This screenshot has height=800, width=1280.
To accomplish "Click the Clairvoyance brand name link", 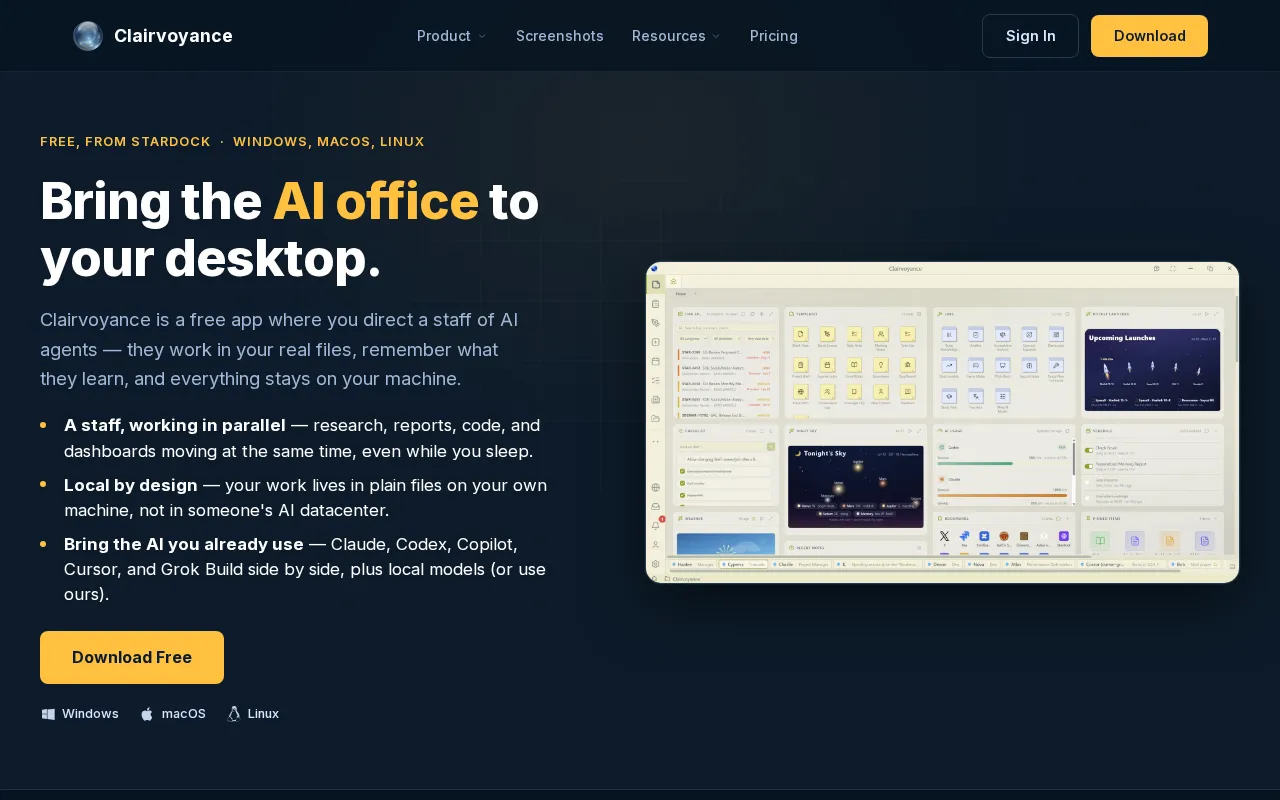I will [x=173, y=36].
